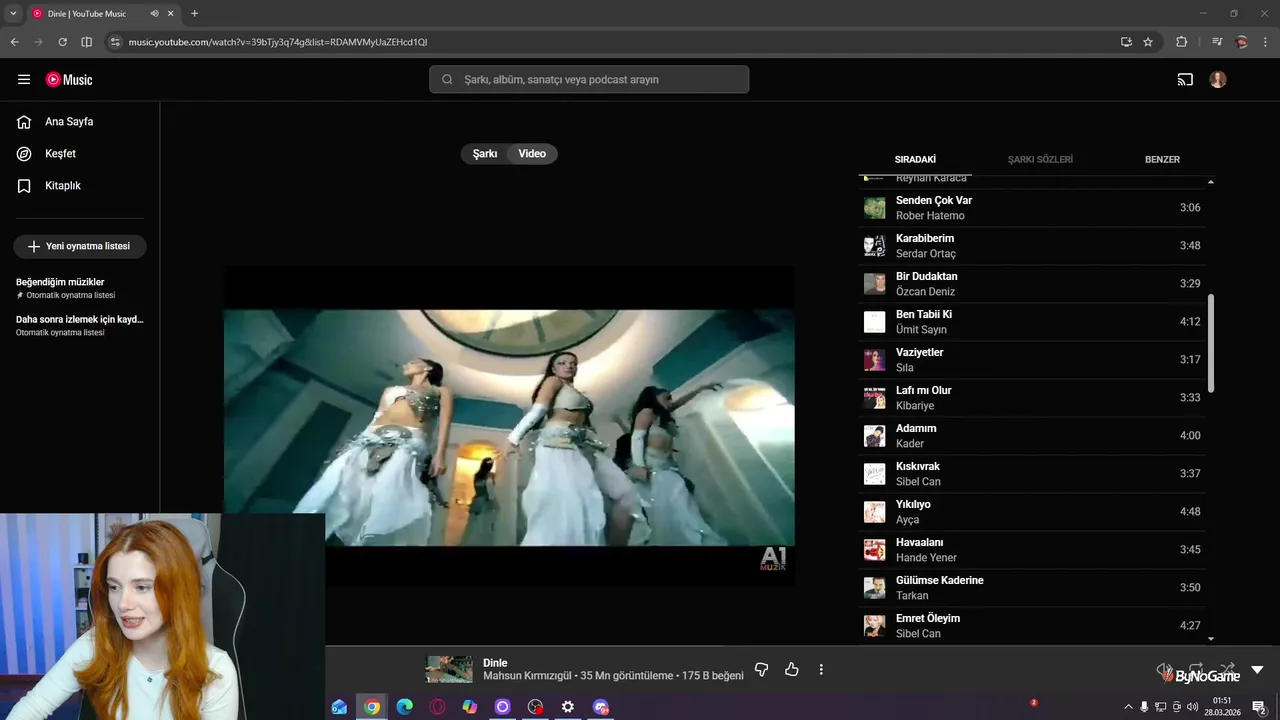Screen dimensions: 1280x720
Task: Click the search magnifier icon
Action: (x=447, y=79)
